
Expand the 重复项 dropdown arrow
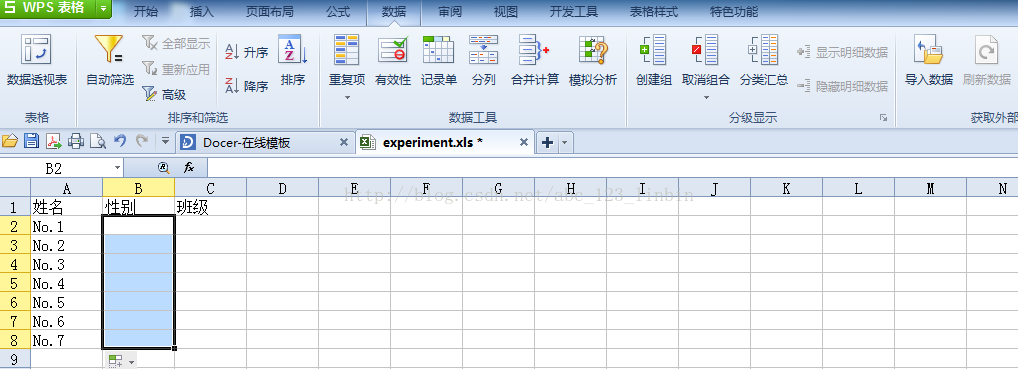tap(347, 97)
